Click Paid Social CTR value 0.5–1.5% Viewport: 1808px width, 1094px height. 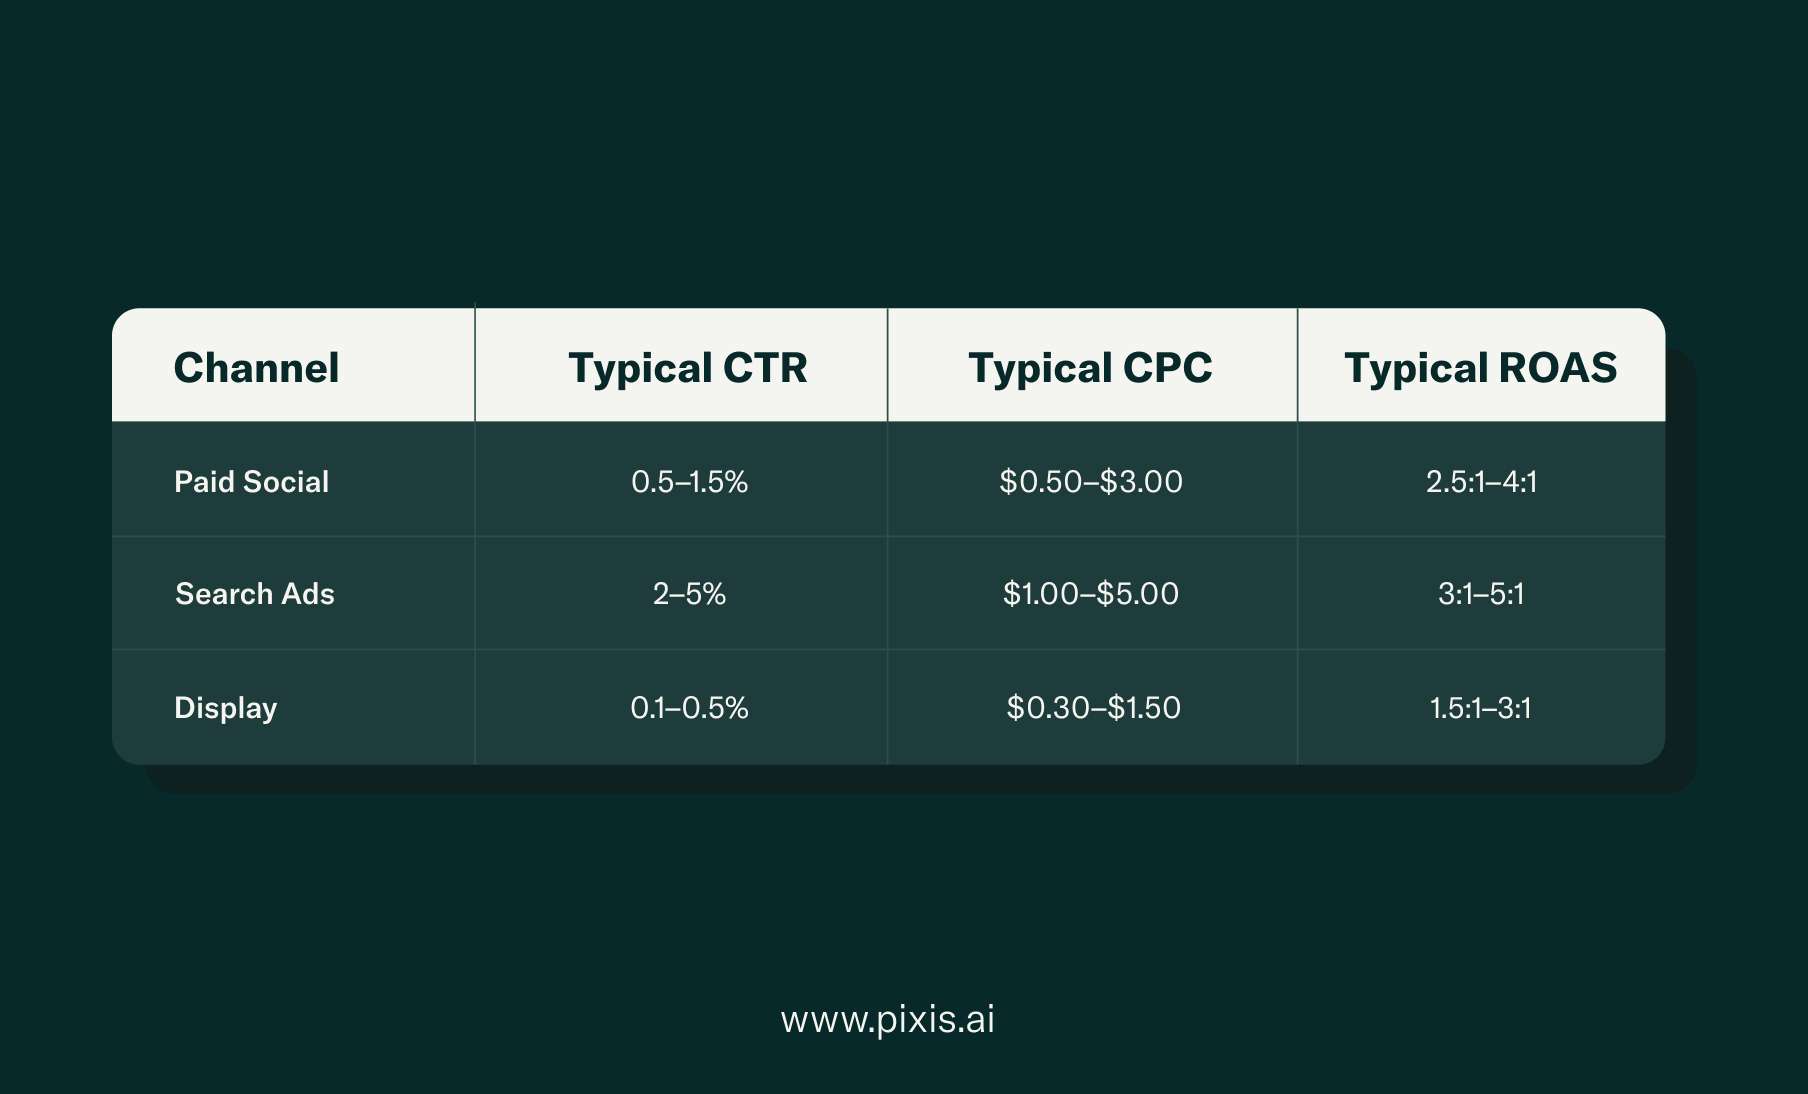click(689, 482)
